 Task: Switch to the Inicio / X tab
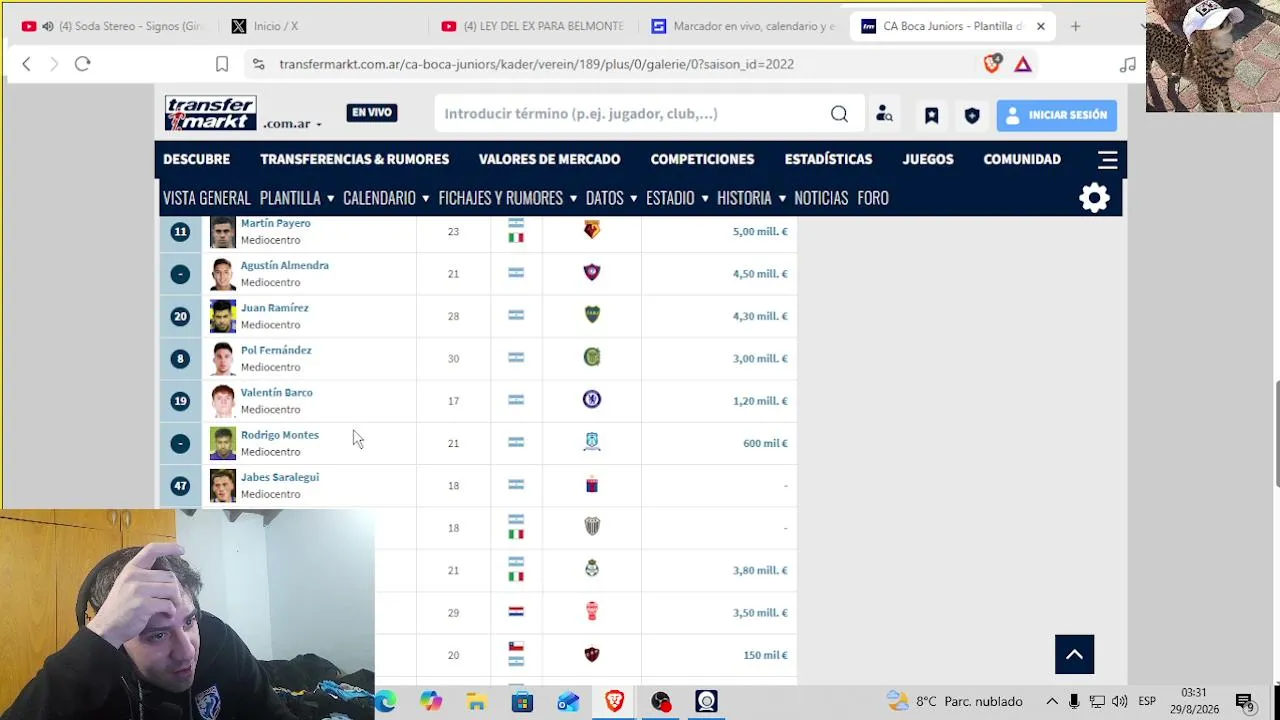tap(320, 26)
